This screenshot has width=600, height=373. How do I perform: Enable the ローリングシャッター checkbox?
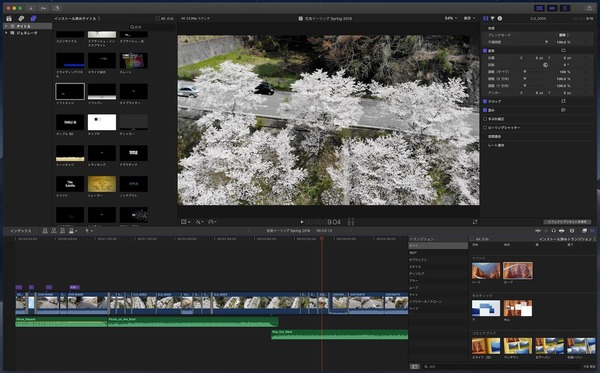coord(485,128)
